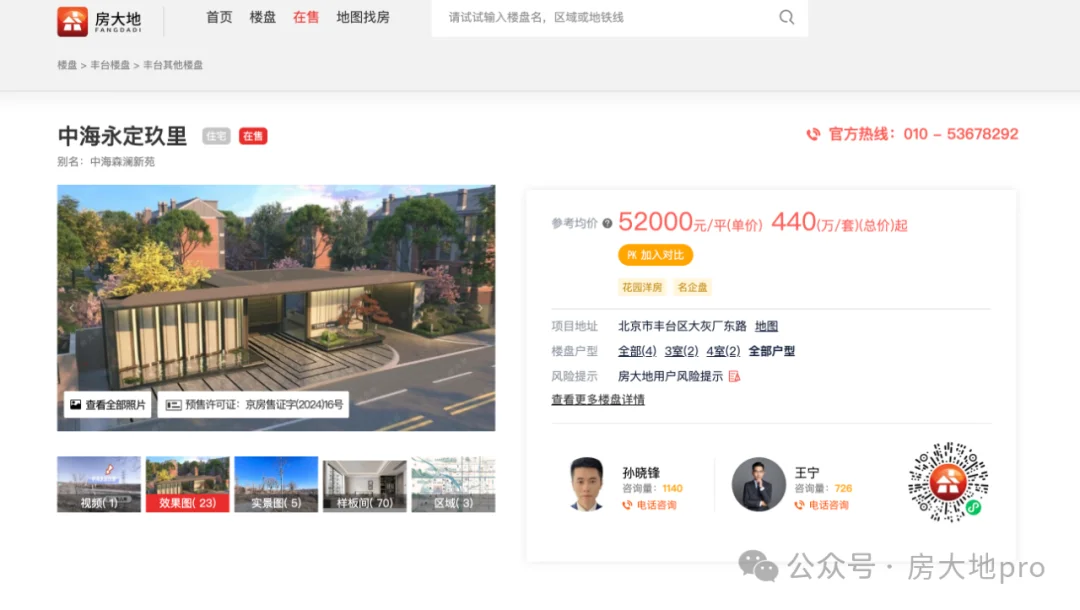Open the 样板间(70) thumbnail
Image resolution: width=1080 pixels, height=610 pixels.
(364, 484)
